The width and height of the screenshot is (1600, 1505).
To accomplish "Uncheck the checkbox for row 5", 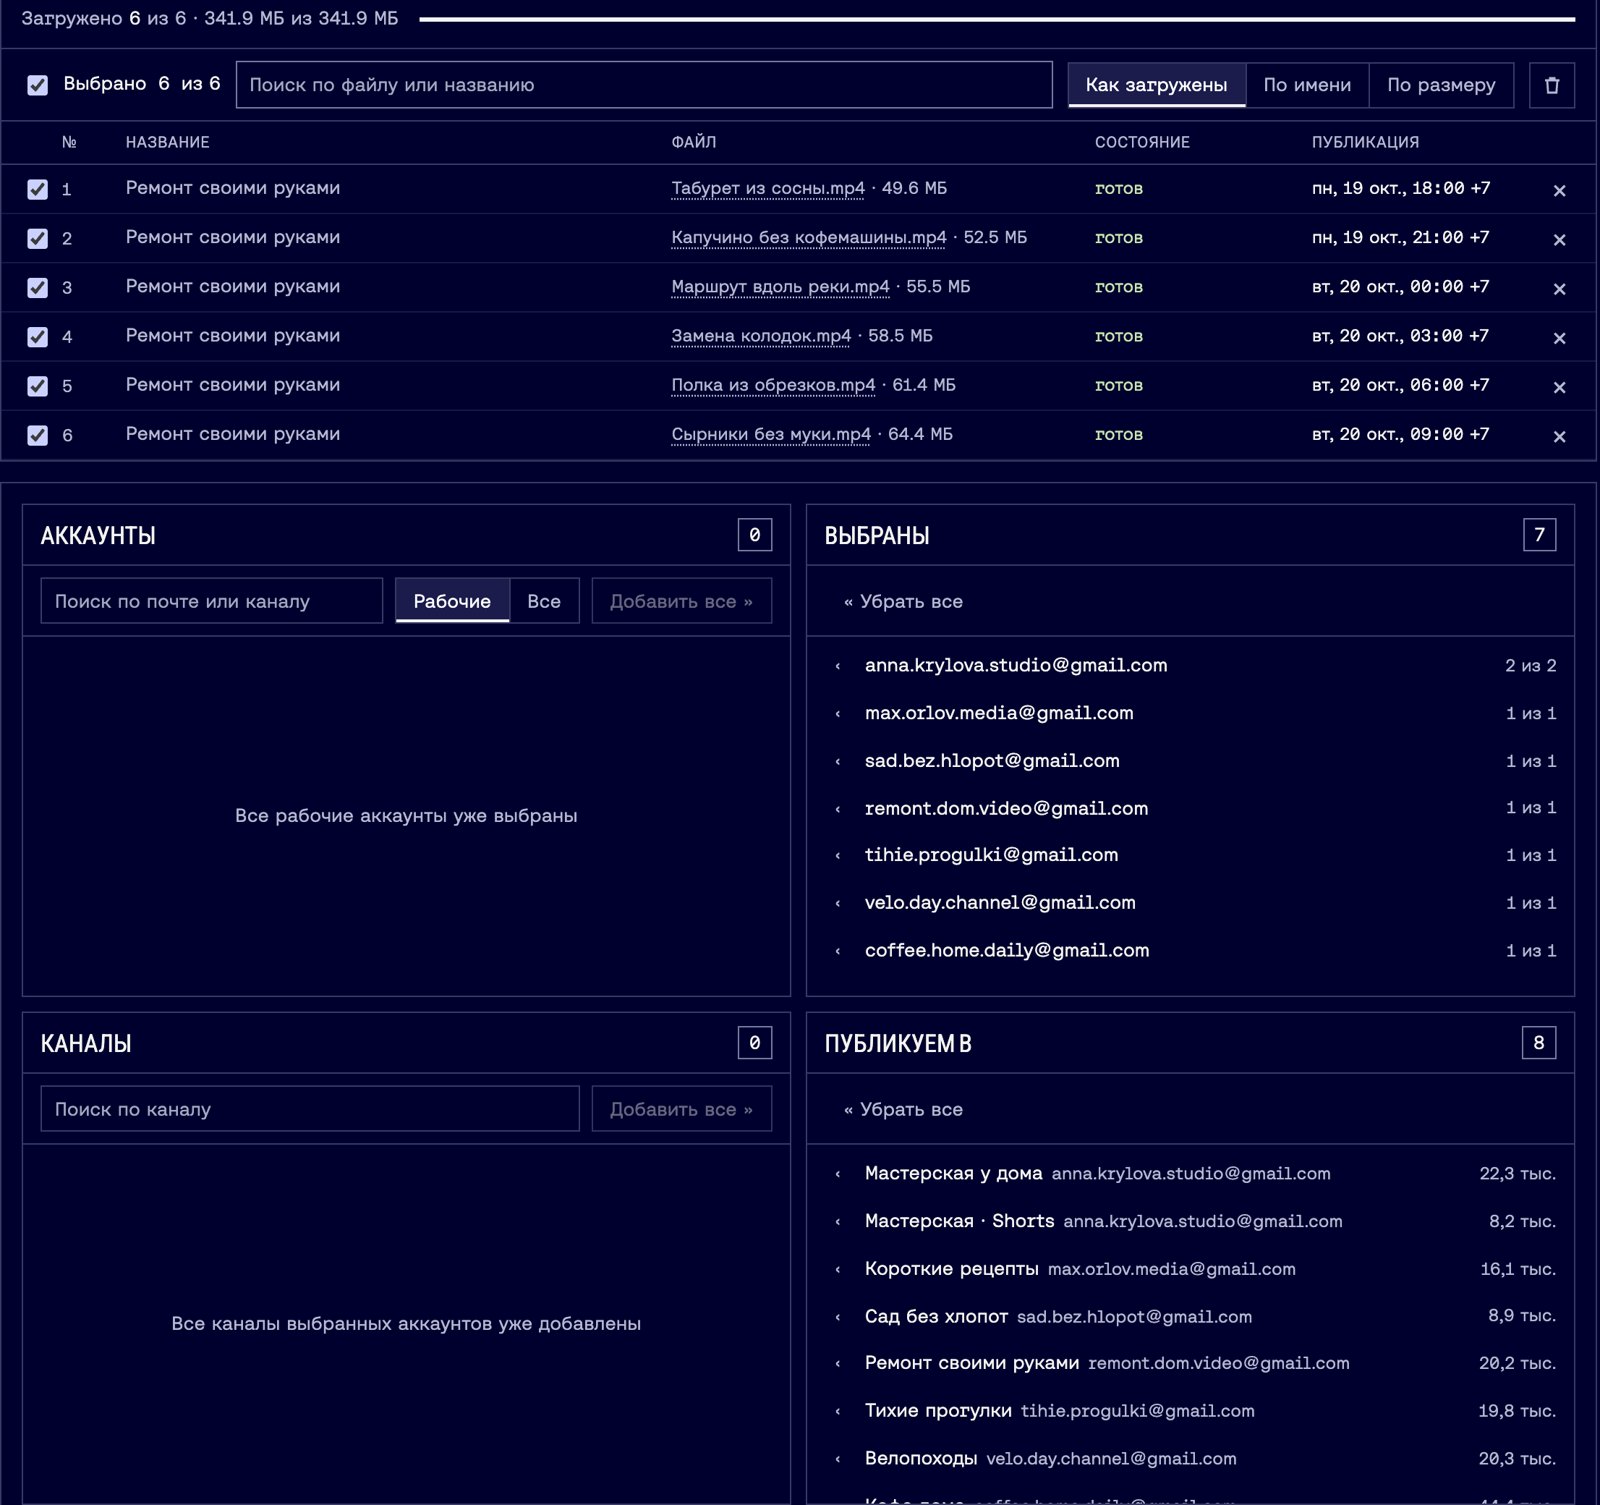I will coord(37,385).
